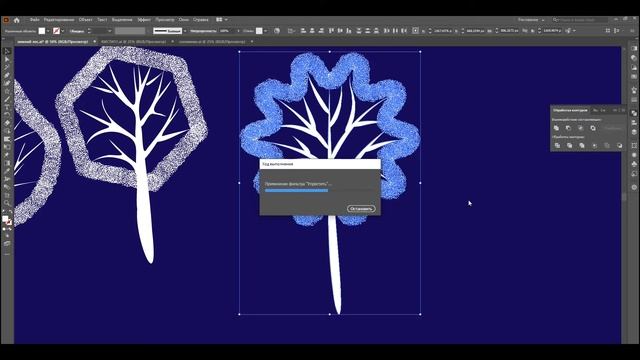
Task: Switch to the third document tab
Action: [211, 42]
